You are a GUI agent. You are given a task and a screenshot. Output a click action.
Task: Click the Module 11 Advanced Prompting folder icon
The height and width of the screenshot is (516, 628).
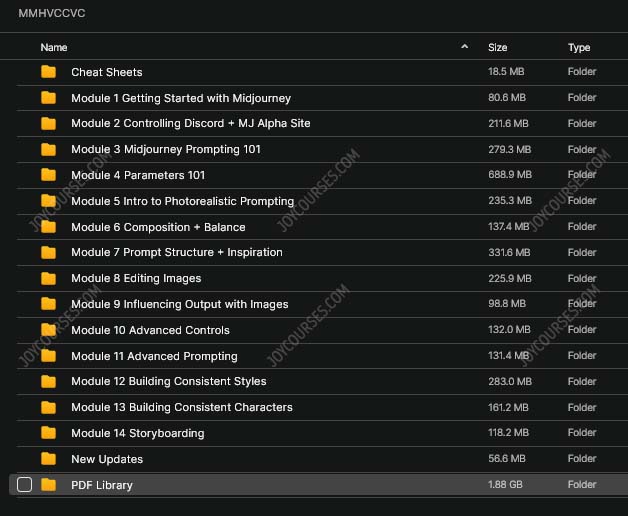coord(48,356)
